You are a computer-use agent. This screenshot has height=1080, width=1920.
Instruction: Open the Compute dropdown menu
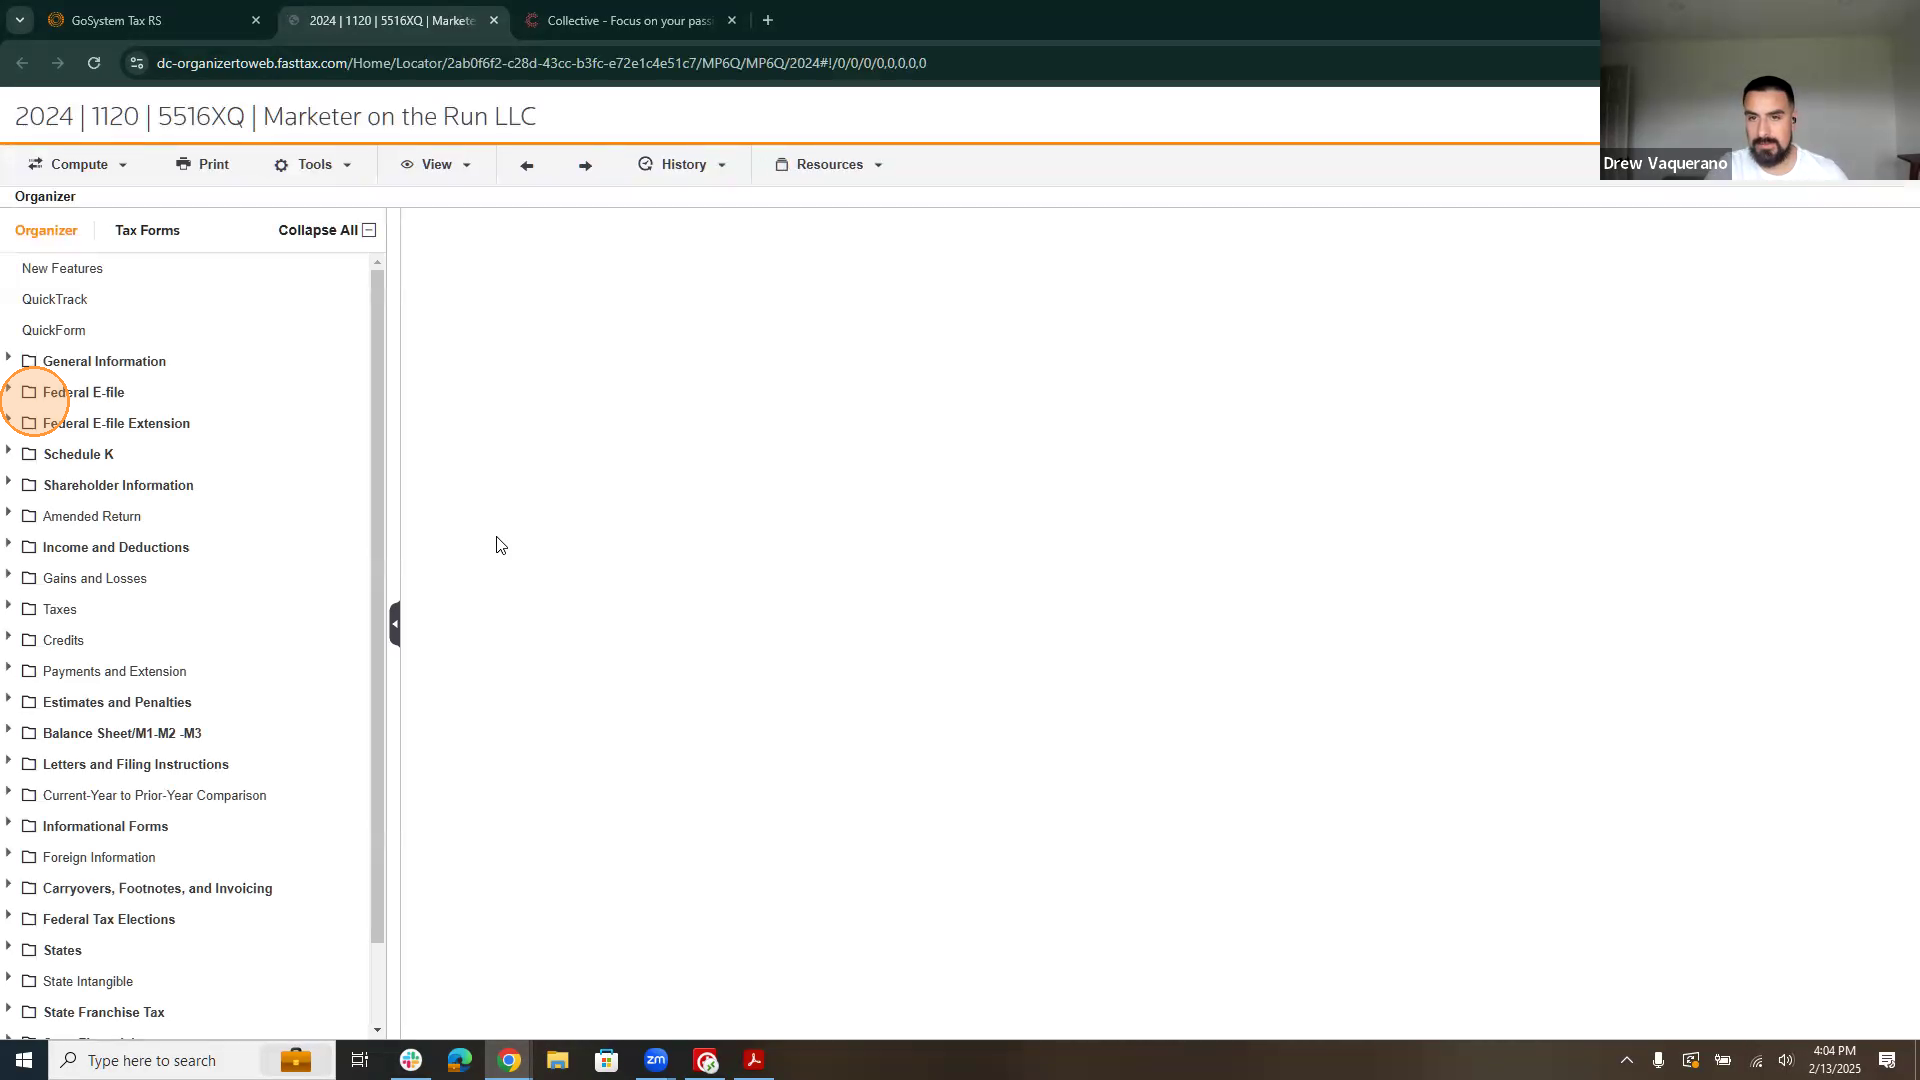78,164
